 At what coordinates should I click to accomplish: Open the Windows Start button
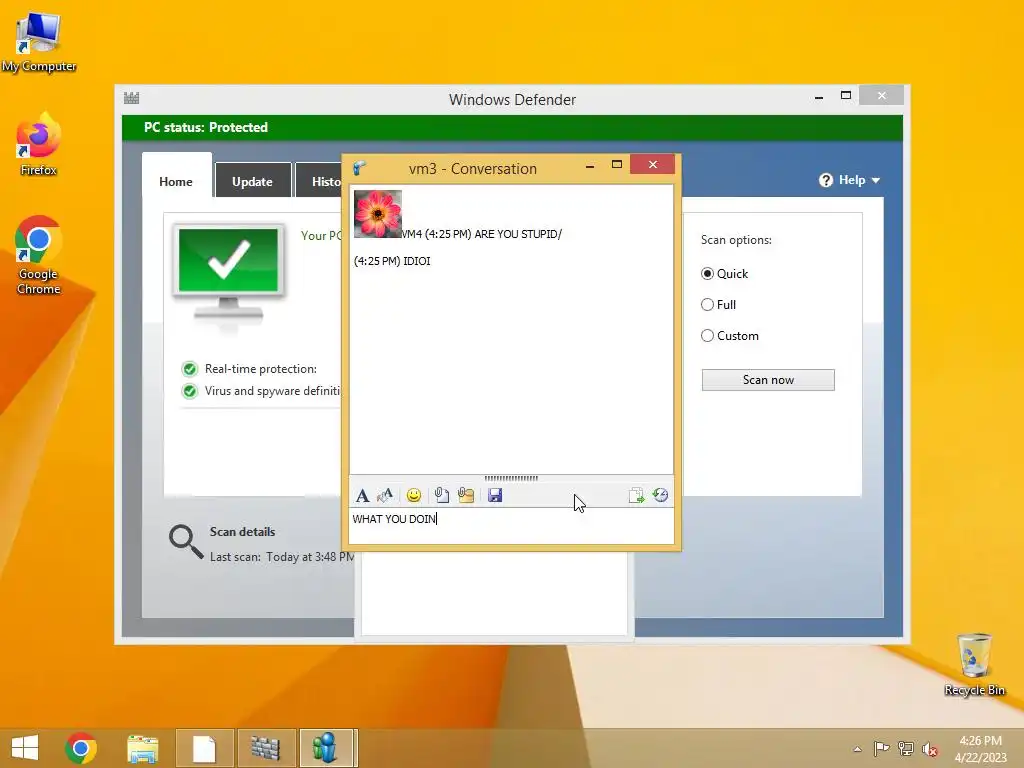(x=25, y=748)
